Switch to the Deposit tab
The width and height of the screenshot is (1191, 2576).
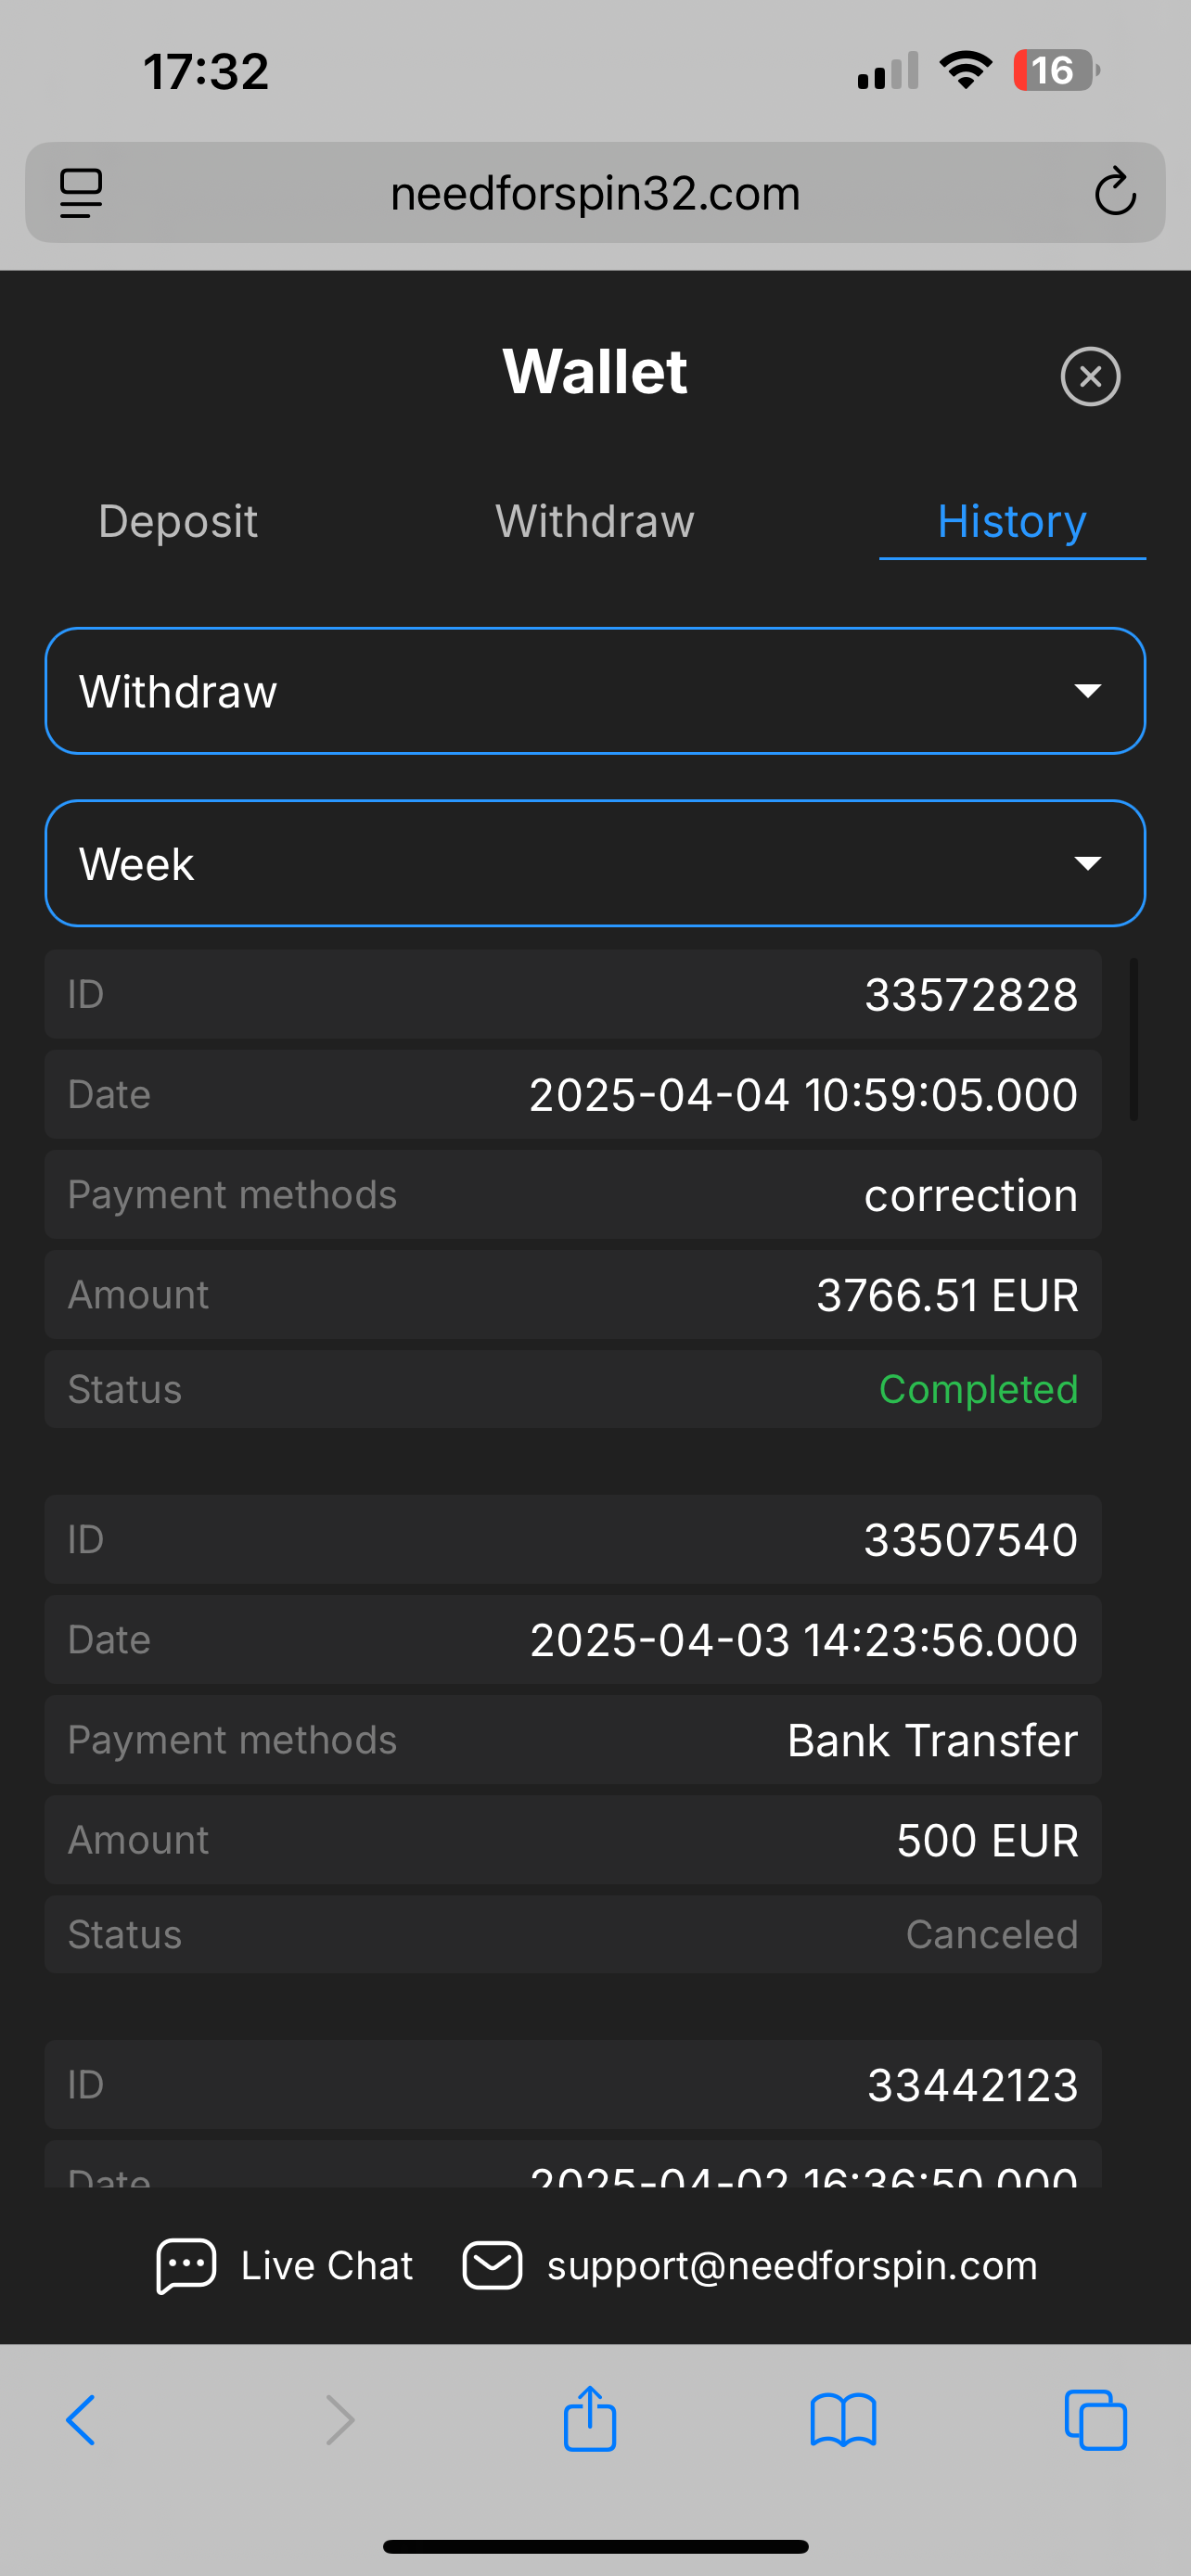click(178, 521)
